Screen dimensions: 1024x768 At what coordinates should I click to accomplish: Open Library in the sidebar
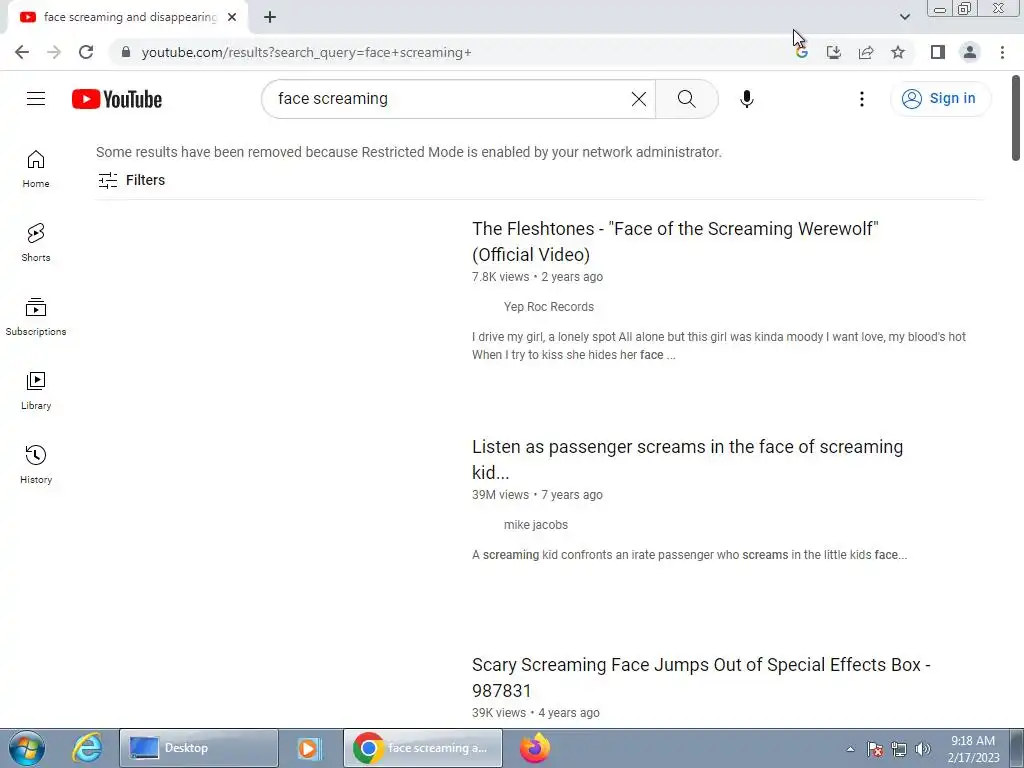36,391
